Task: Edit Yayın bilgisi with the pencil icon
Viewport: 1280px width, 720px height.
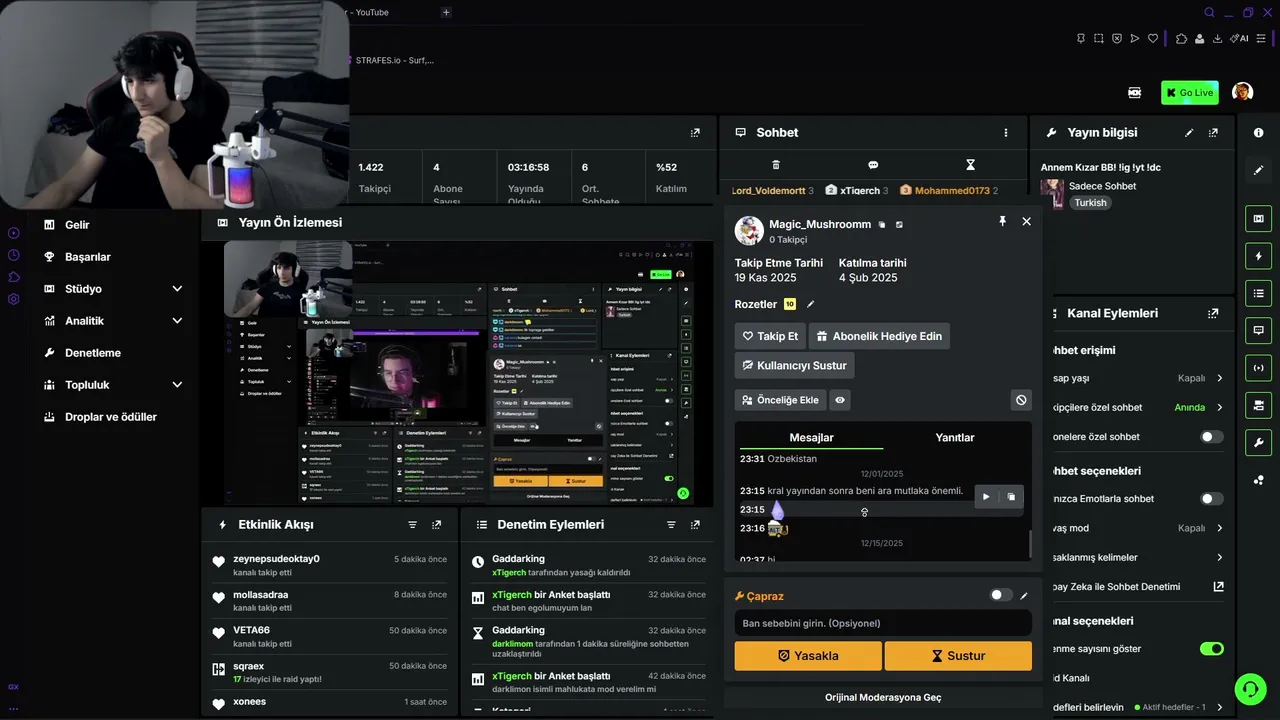Action: click(x=1189, y=133)
